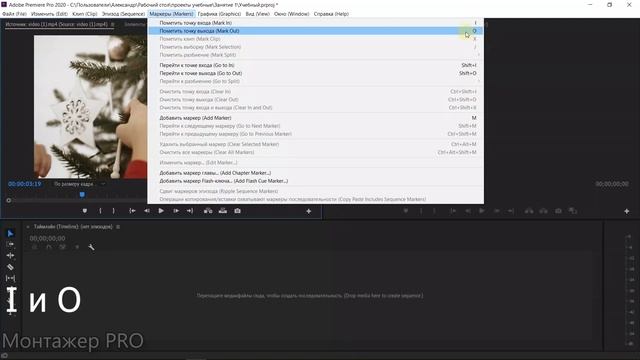Click Lift button in Program monitor

(529, 211)
